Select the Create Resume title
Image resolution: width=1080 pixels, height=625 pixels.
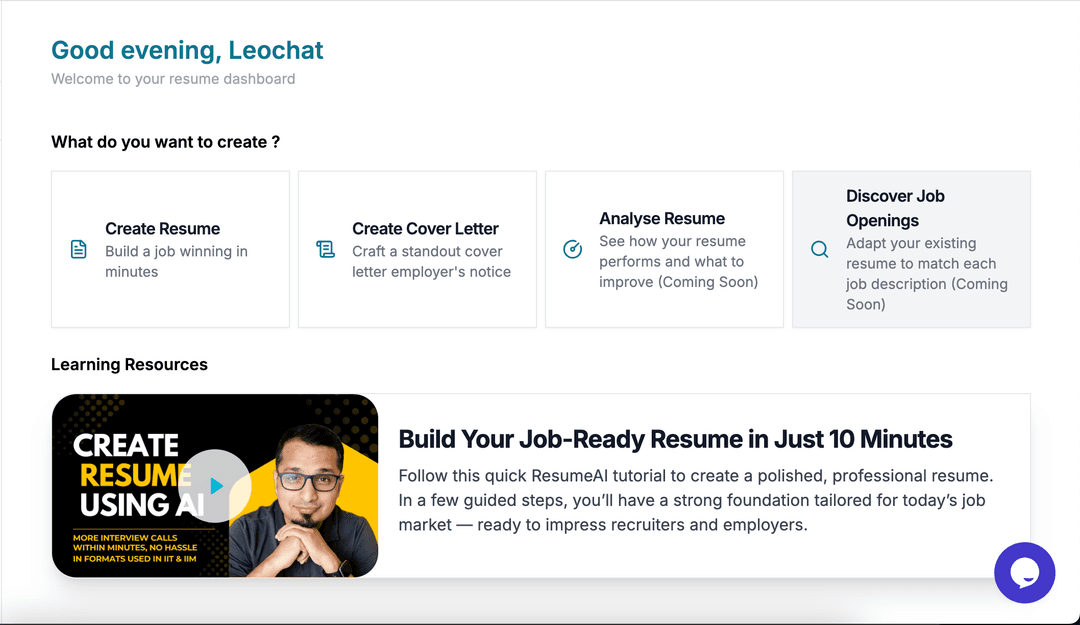click(x=162, y=228)
